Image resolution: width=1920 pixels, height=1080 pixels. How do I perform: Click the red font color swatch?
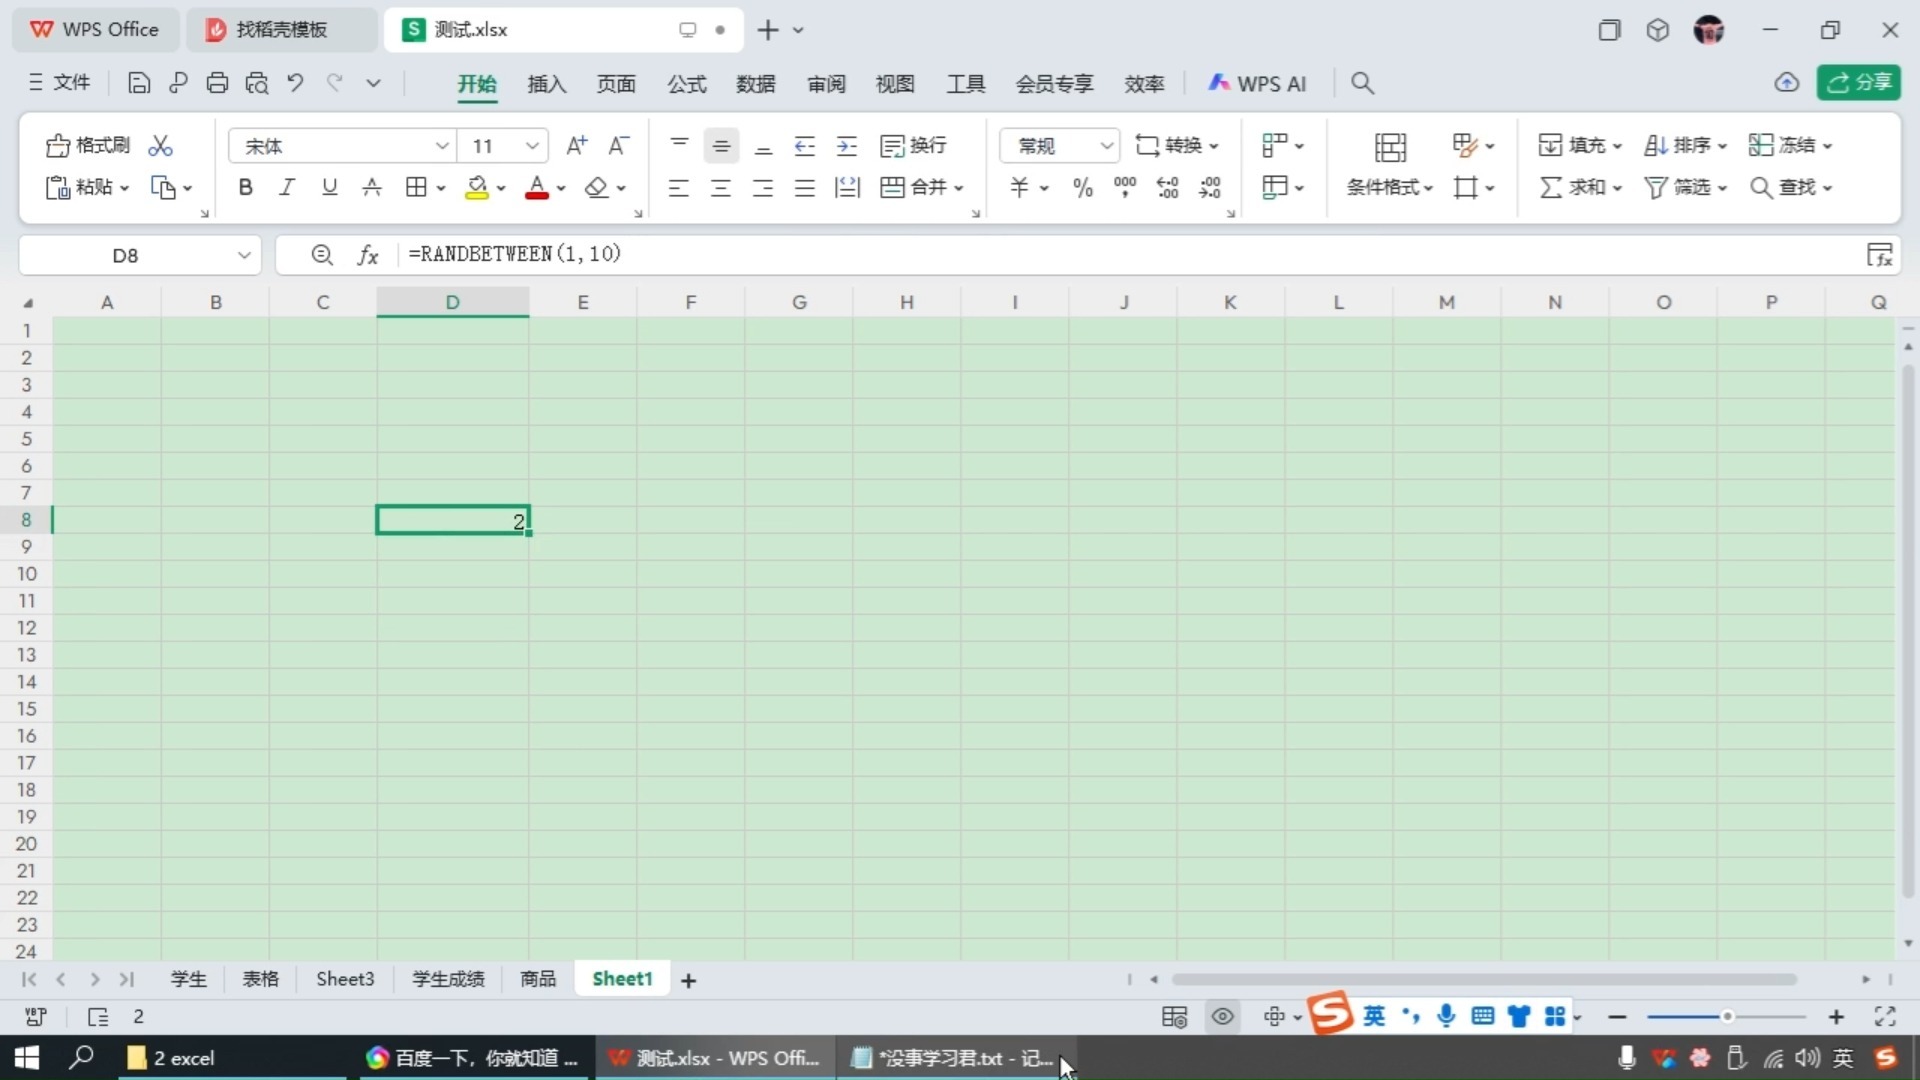(x=537, y=187)
